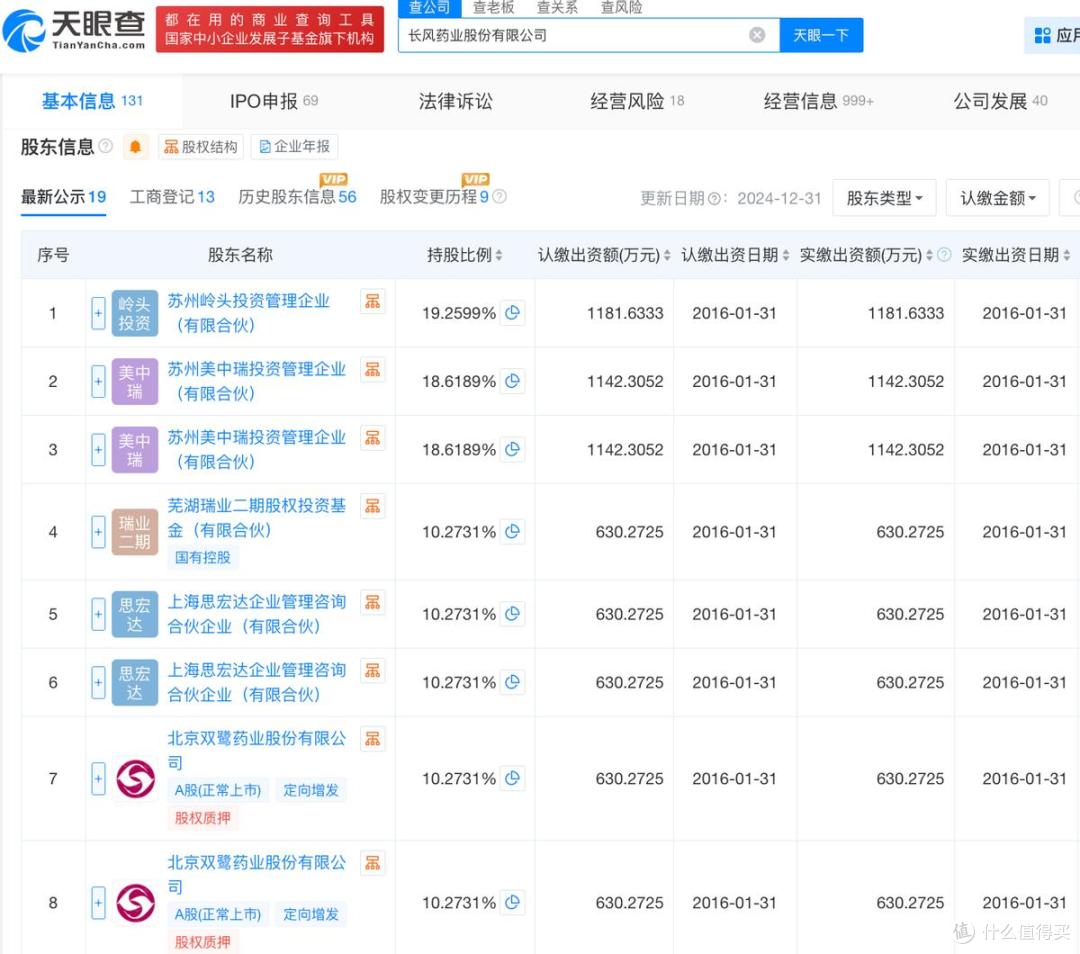Click the 股权质押 red tag in row 7

pos(202,818)
